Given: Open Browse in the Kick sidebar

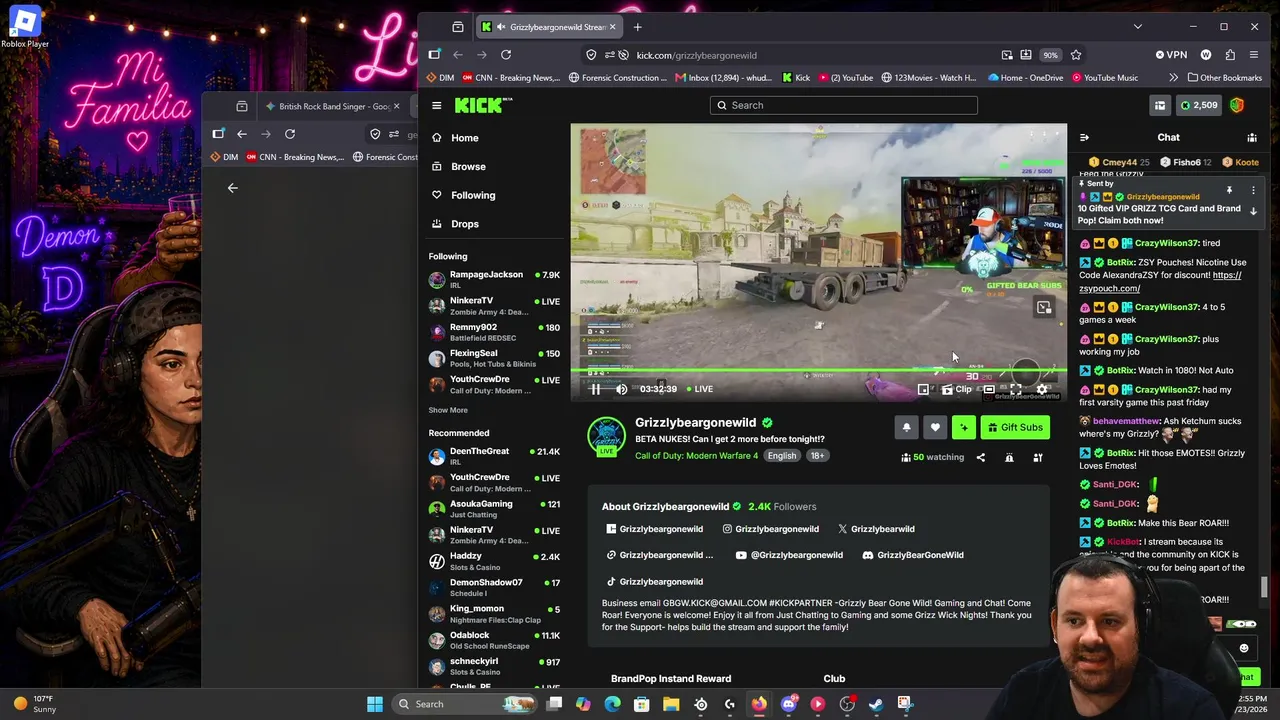Looking at the screenshot, I should 495,167.
